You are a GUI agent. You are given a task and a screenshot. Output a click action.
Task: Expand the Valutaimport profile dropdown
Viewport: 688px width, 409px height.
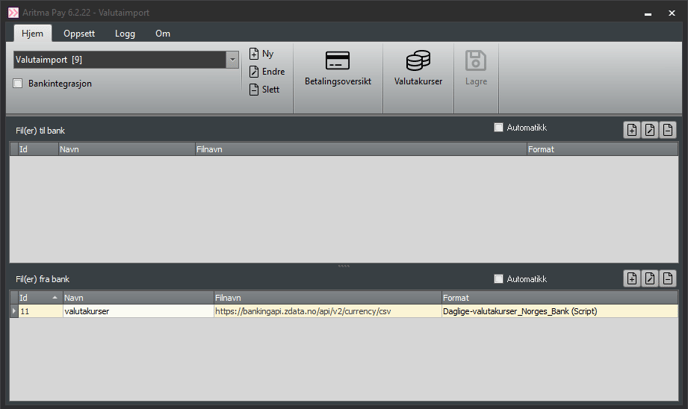click(x=233, y=60)
